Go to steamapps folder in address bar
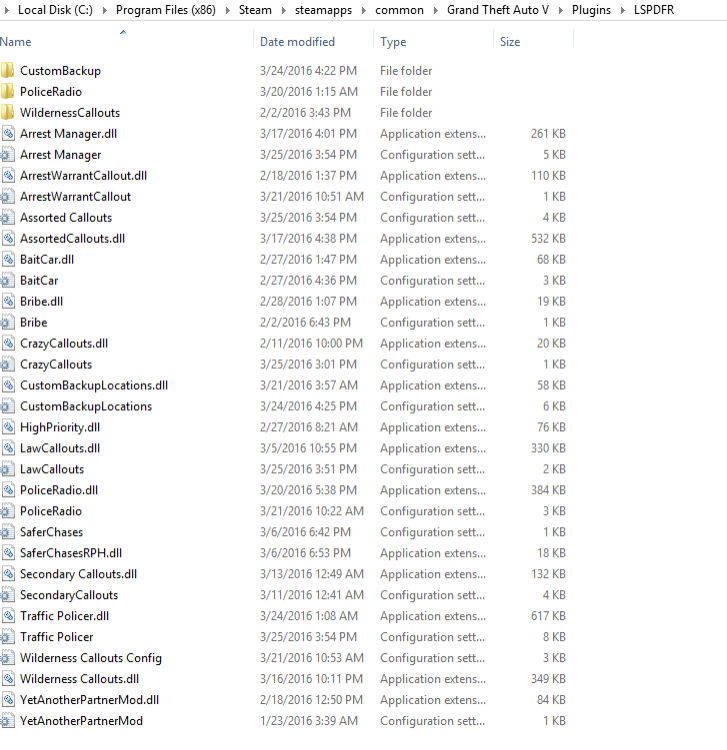This screenshot has width=727, height=750. pyautogui.click(x=323, y=10)
